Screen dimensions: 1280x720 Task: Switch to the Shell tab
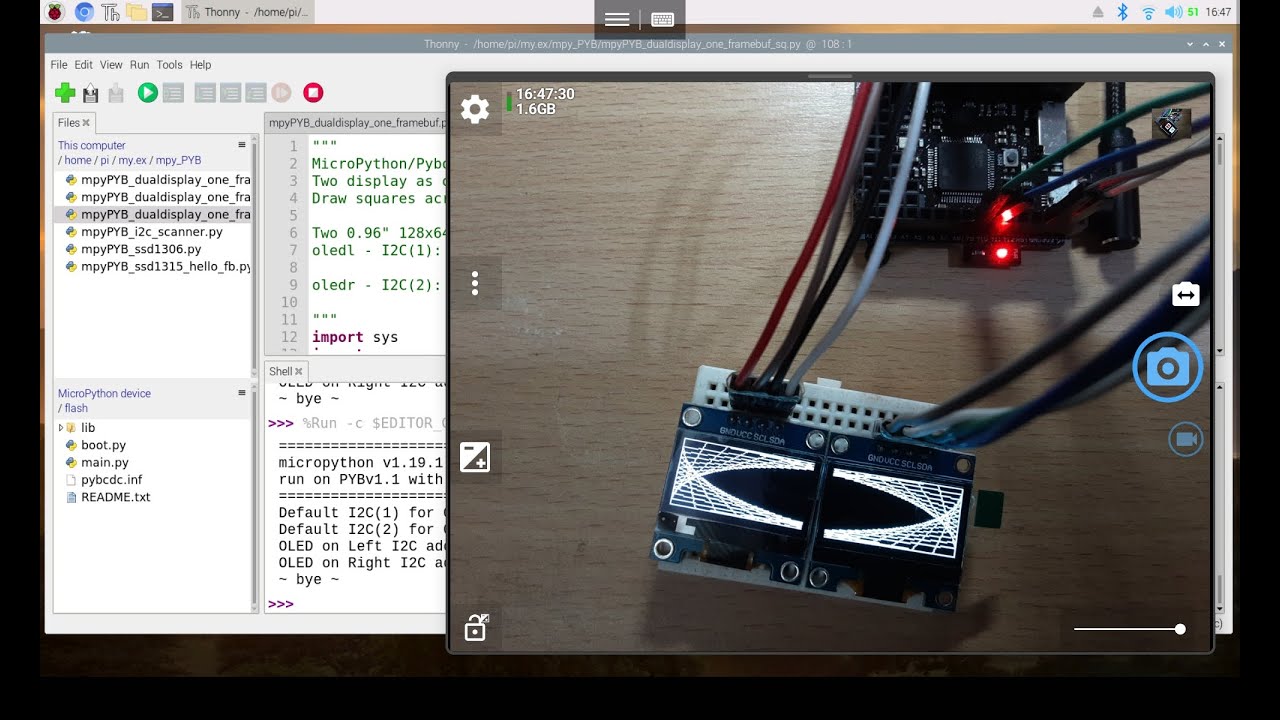click(282, 370)
